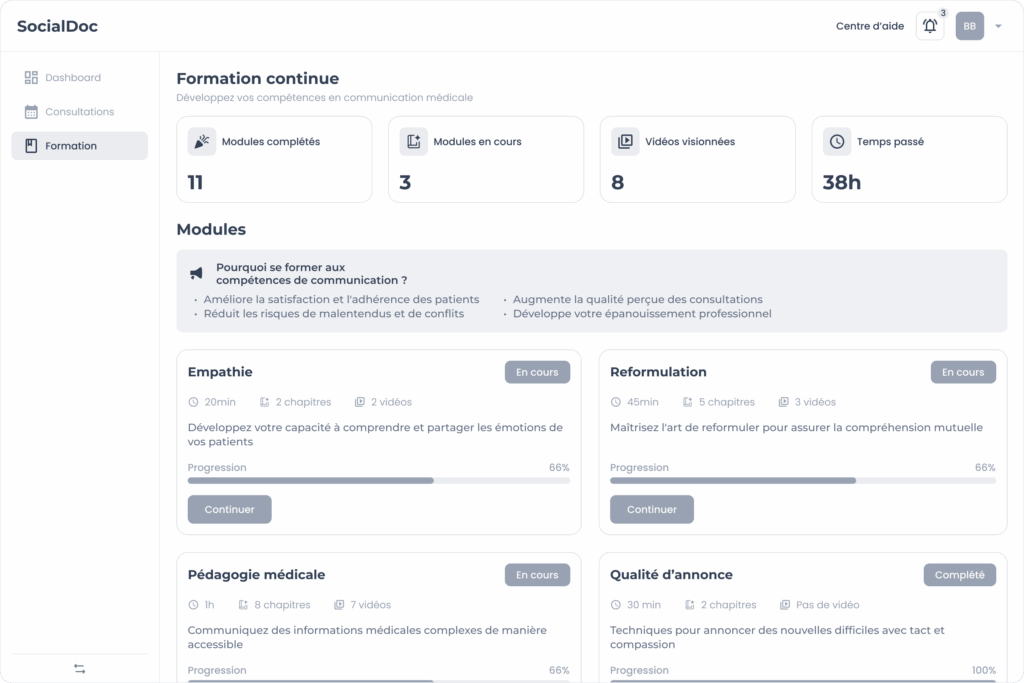Viewport: 1024px width, 683px height.
Task: Click the Vidéos visionnées play icon
Action: pyautogui.click(x=625, y=142)
